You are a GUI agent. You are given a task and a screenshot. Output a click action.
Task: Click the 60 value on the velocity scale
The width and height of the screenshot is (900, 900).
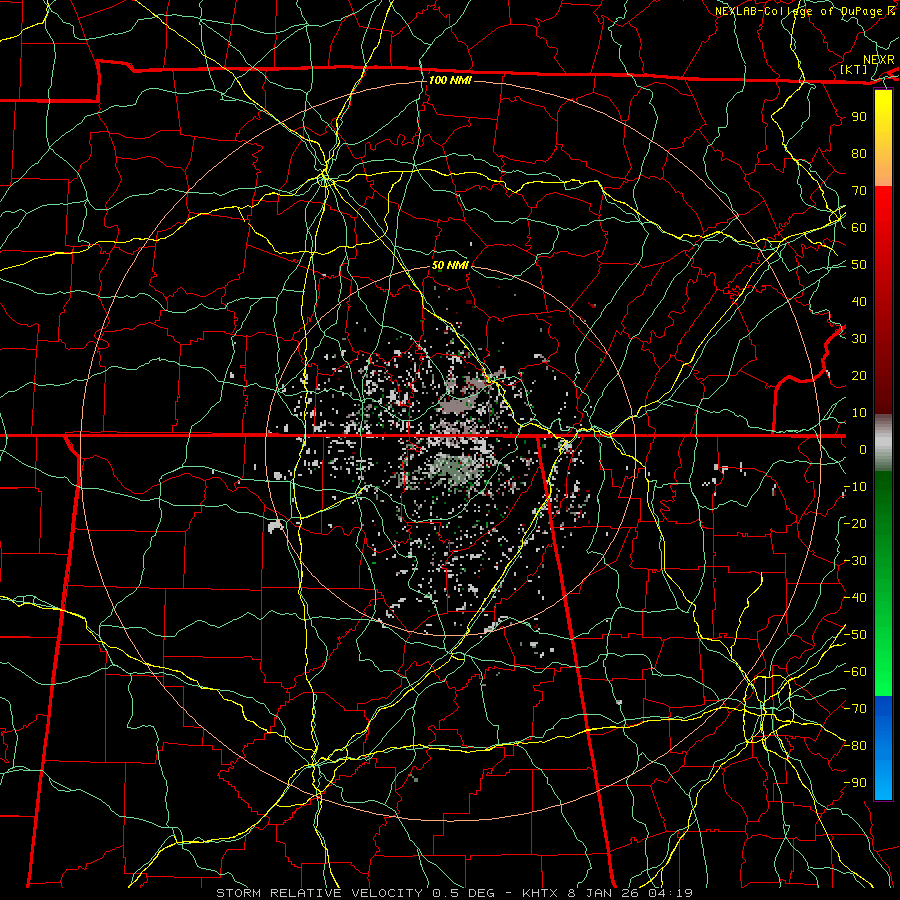859,227
